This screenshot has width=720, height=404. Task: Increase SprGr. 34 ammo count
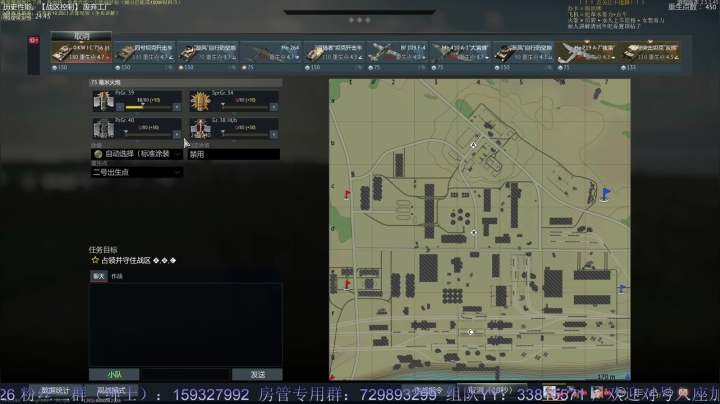[274, 107]
